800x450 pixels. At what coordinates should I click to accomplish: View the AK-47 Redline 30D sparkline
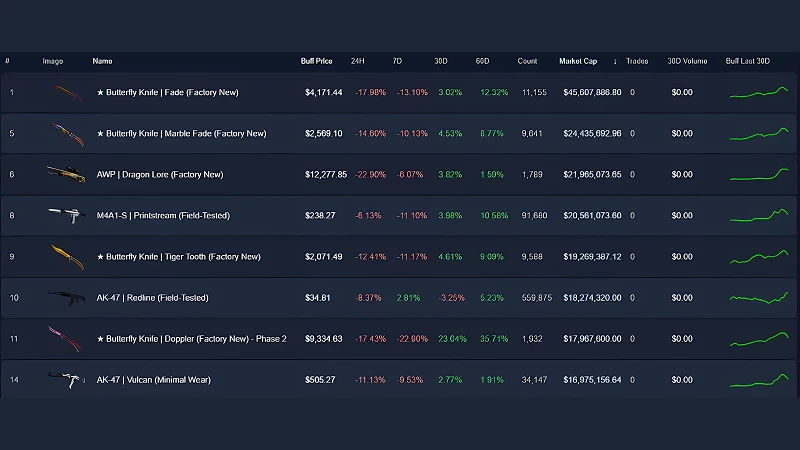tap(759, 297)
